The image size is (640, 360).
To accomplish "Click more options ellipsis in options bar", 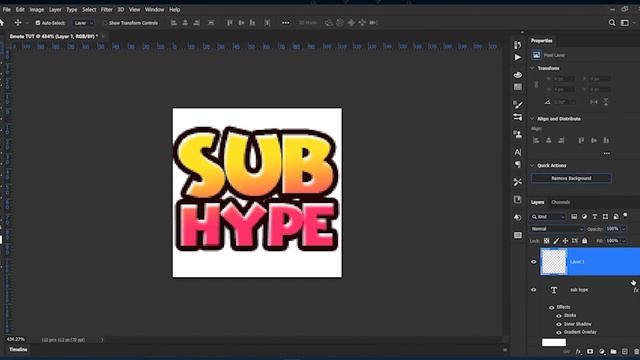I will [286, 23].
